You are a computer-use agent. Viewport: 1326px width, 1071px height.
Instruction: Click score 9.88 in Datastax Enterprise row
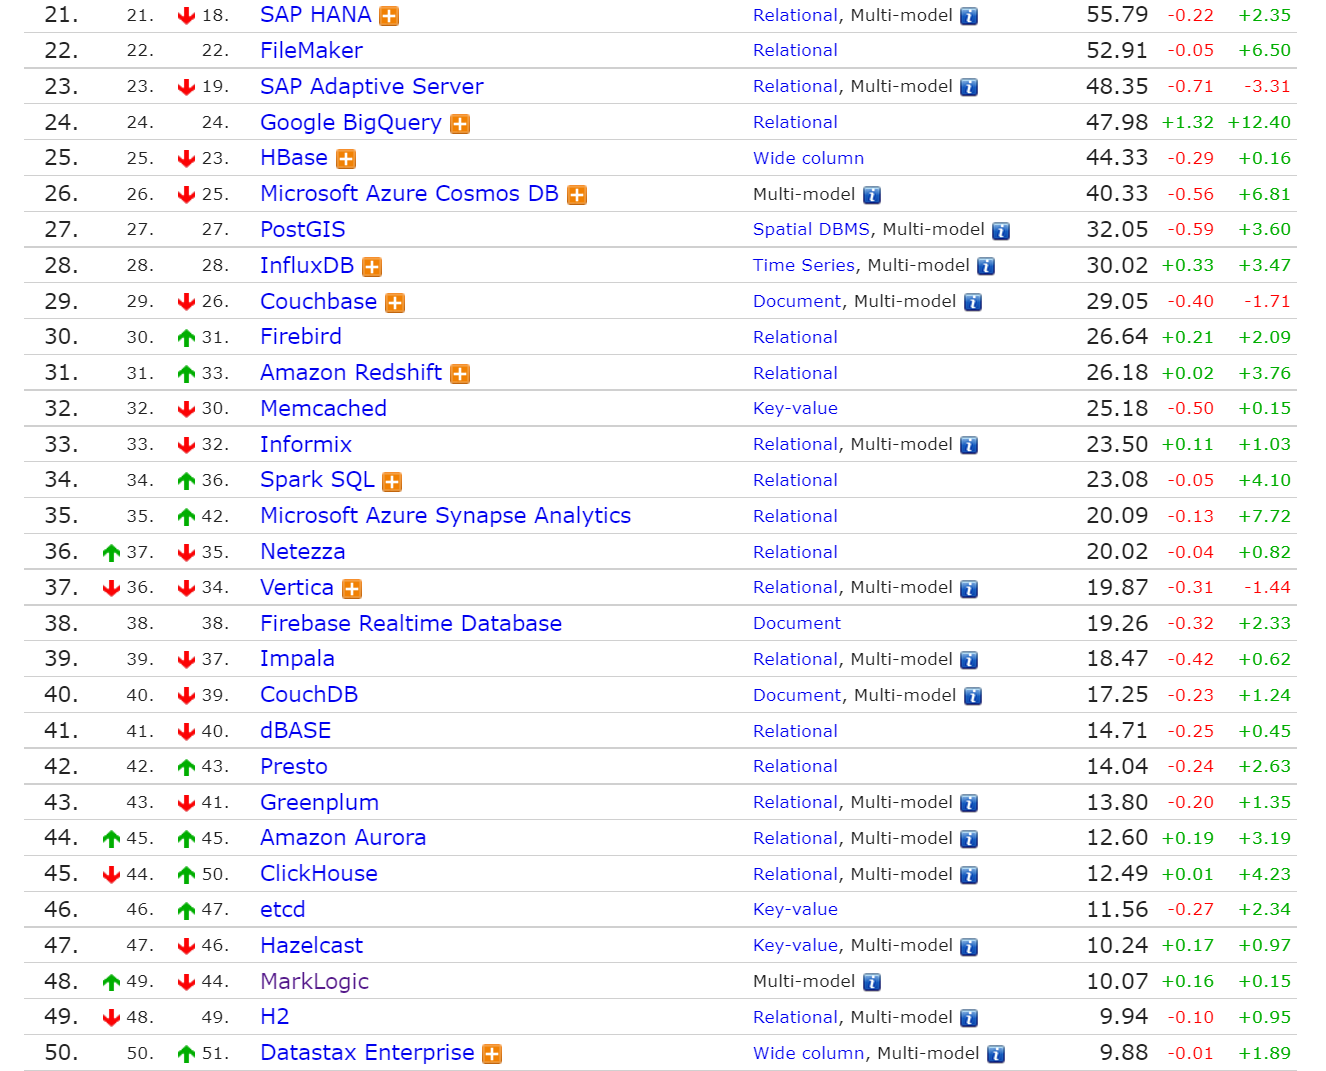pyautogui.click(x=1124, y=1053)
